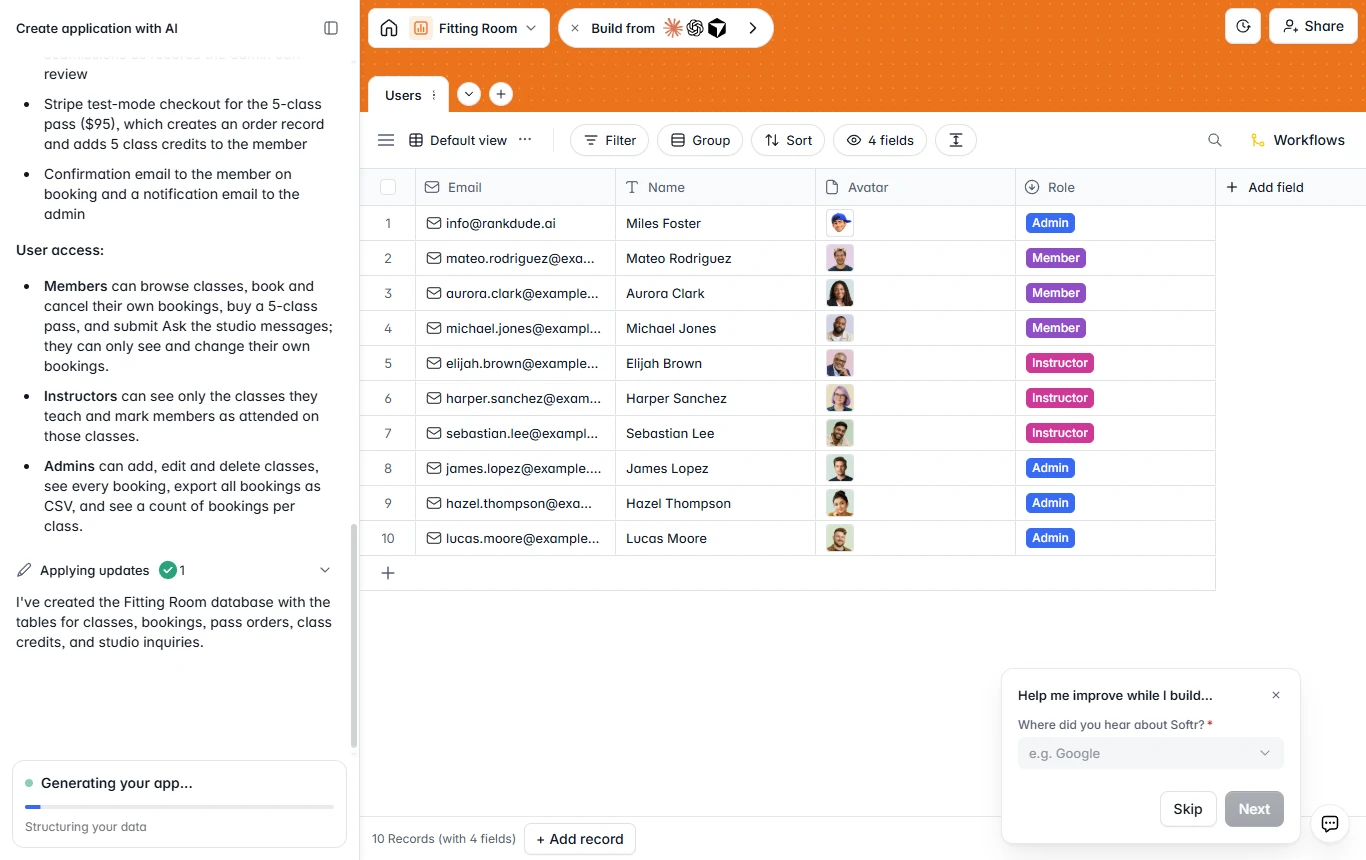Screen dimensions: 1366x860
Task: Click Hazel Thompson's avatar thumbnail
Action: pos(840,503)
